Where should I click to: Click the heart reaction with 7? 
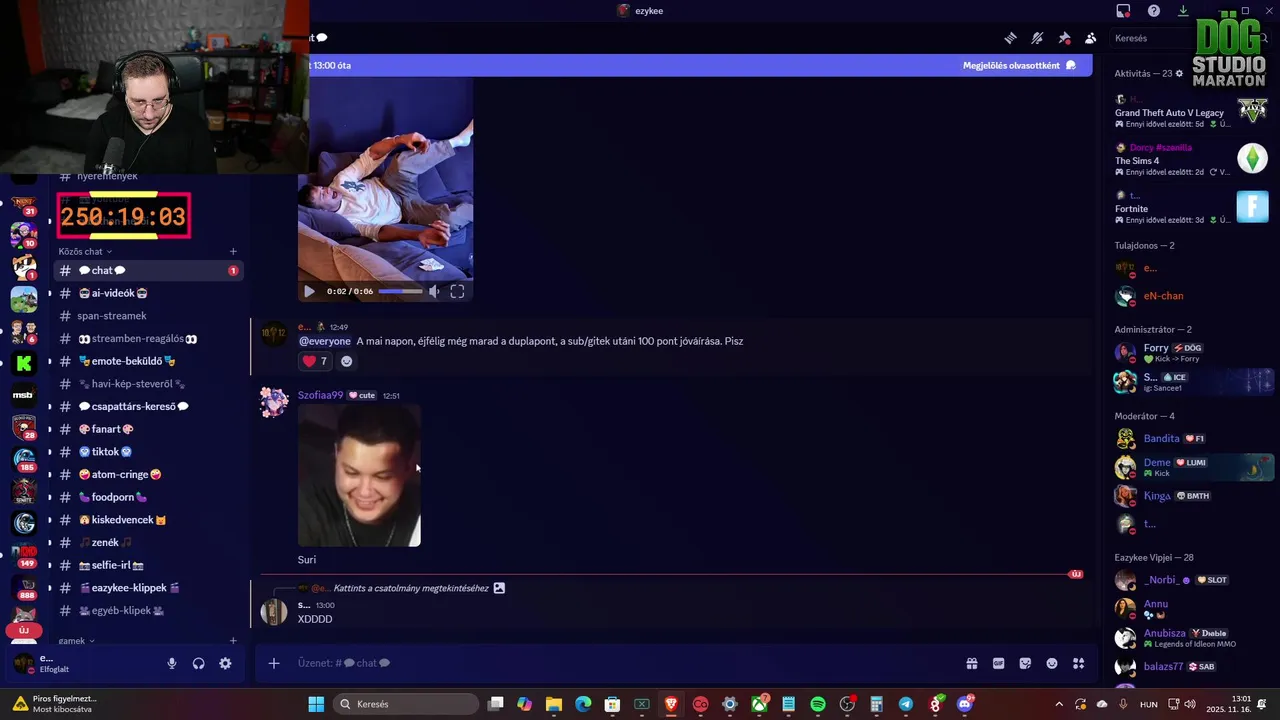point(315,361)
